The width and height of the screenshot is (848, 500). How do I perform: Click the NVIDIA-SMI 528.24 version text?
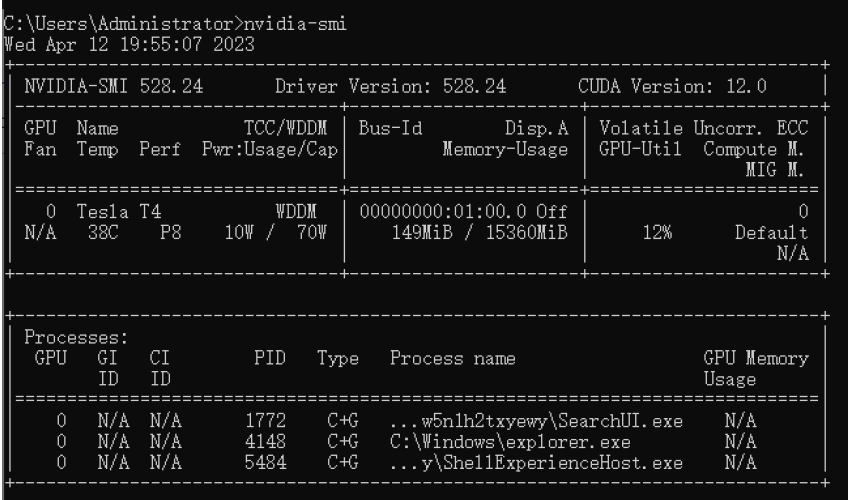point(114,86)
